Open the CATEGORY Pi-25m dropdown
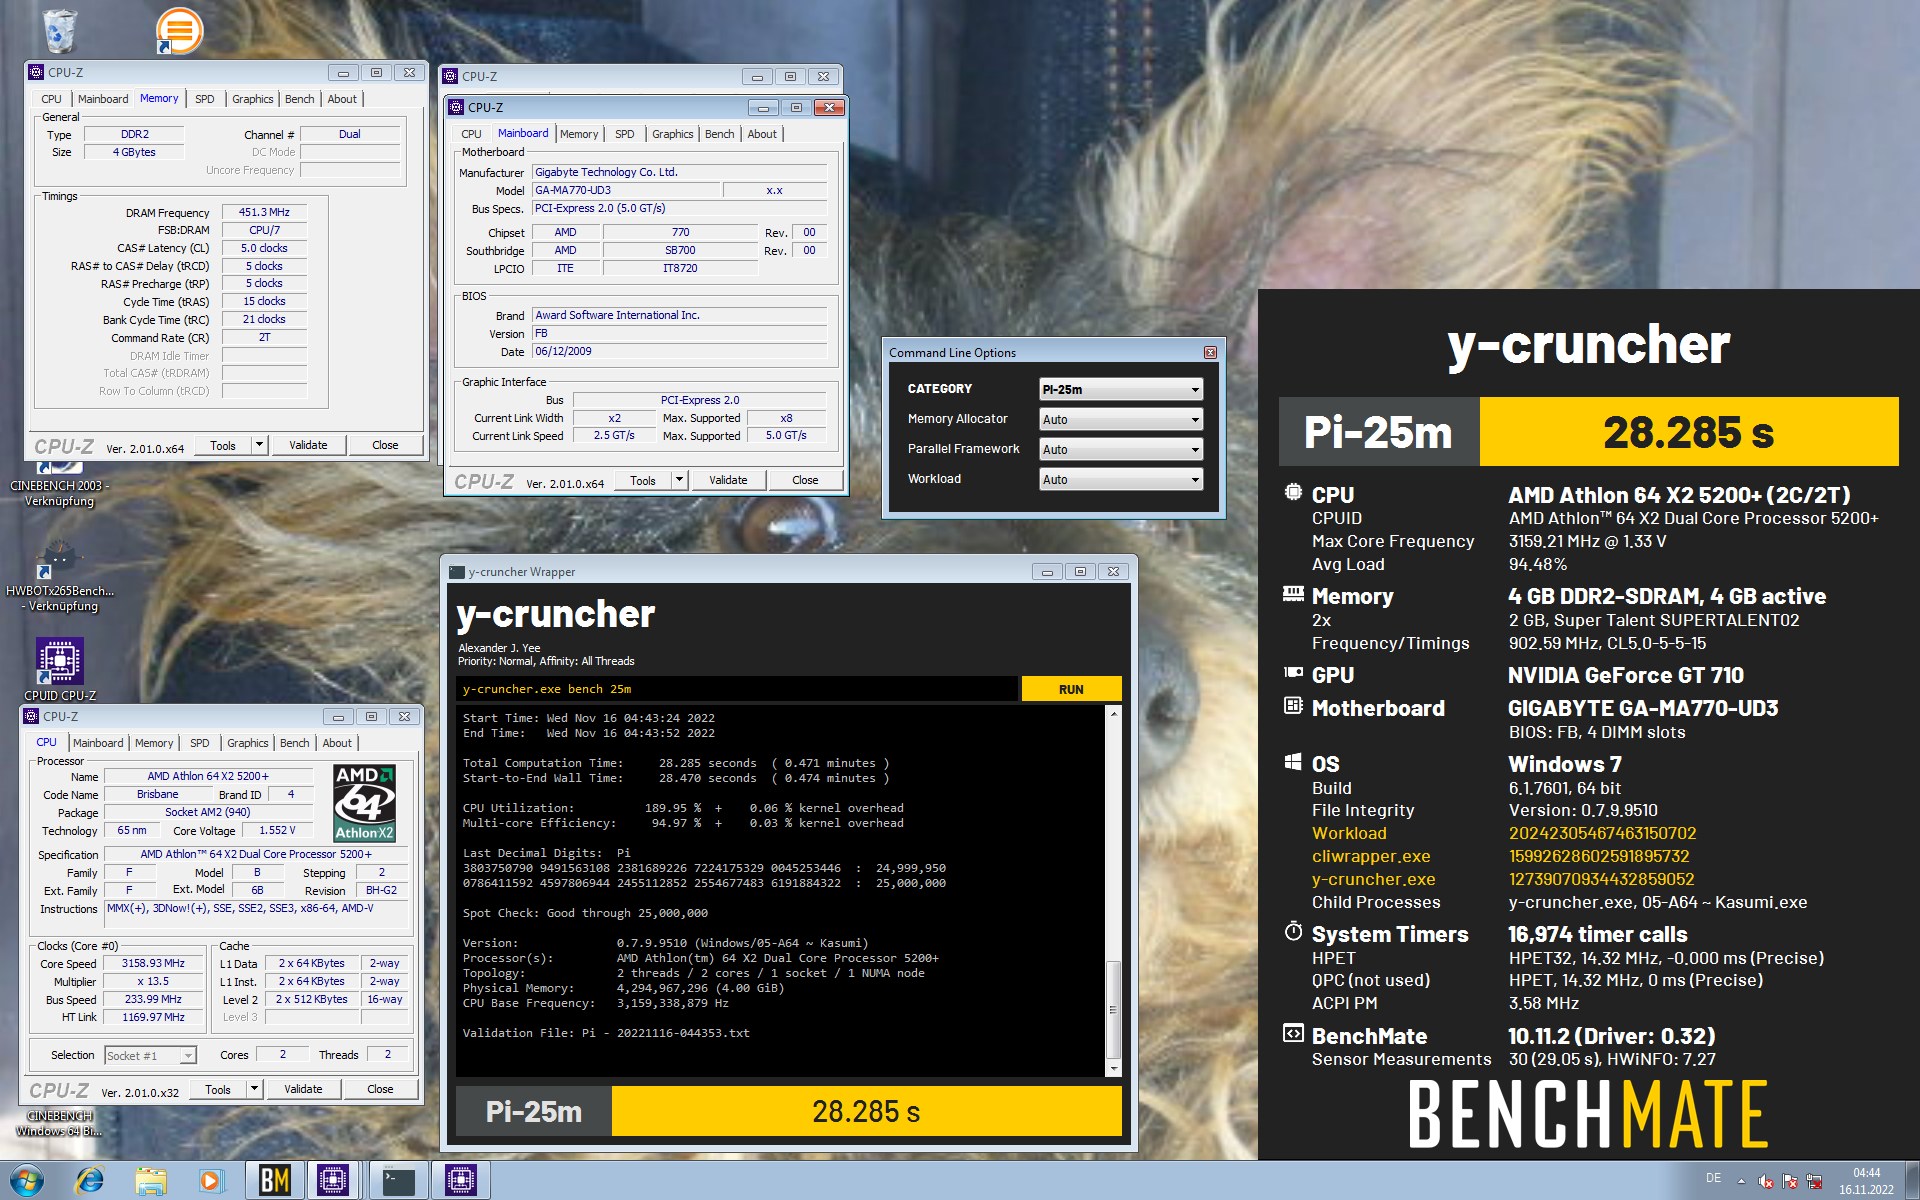Viewport: 1920px width, 1200px height. [x=1120, y=389]
